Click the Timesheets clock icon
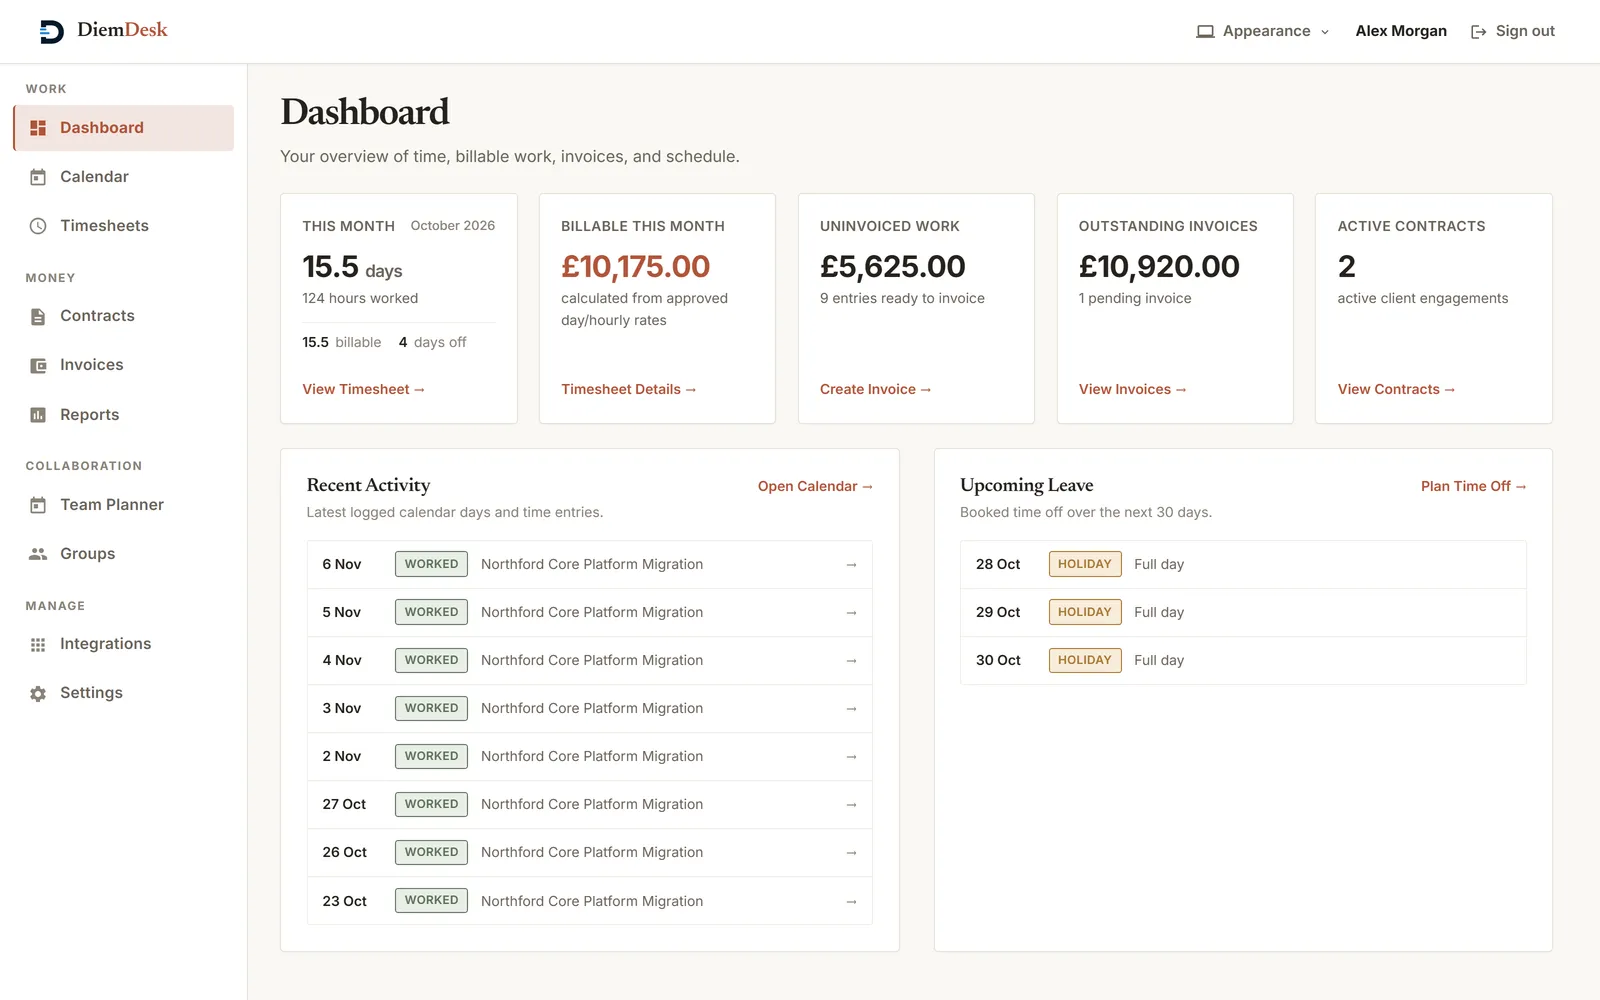Screen dimensions: 1600x1000 pyautogui.click(x=38, y=226)
